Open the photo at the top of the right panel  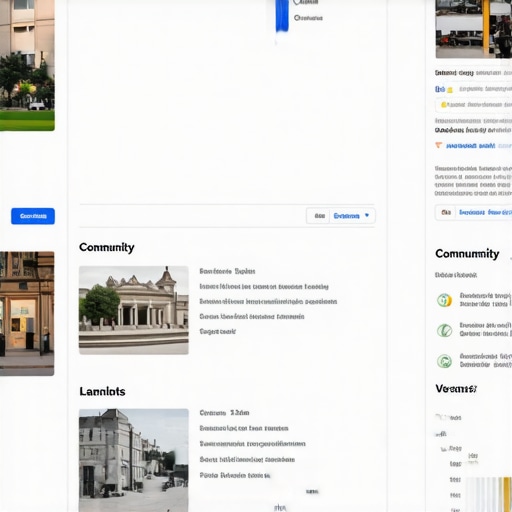click(x=473, y=29)
